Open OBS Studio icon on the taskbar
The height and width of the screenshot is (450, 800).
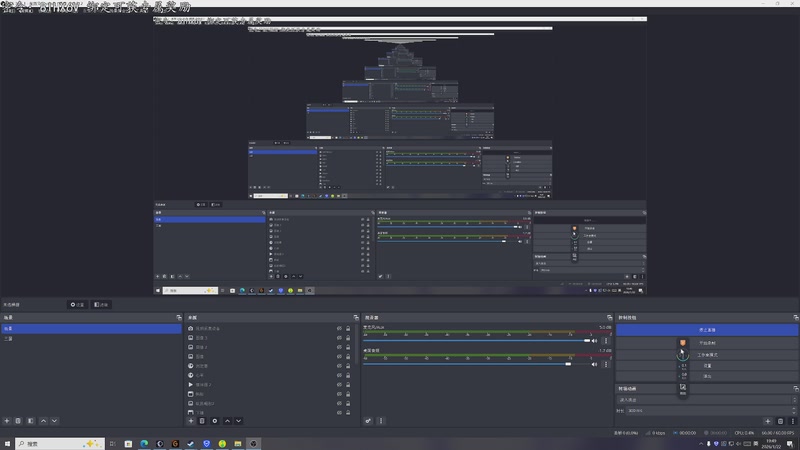click(x=254, y=444)
